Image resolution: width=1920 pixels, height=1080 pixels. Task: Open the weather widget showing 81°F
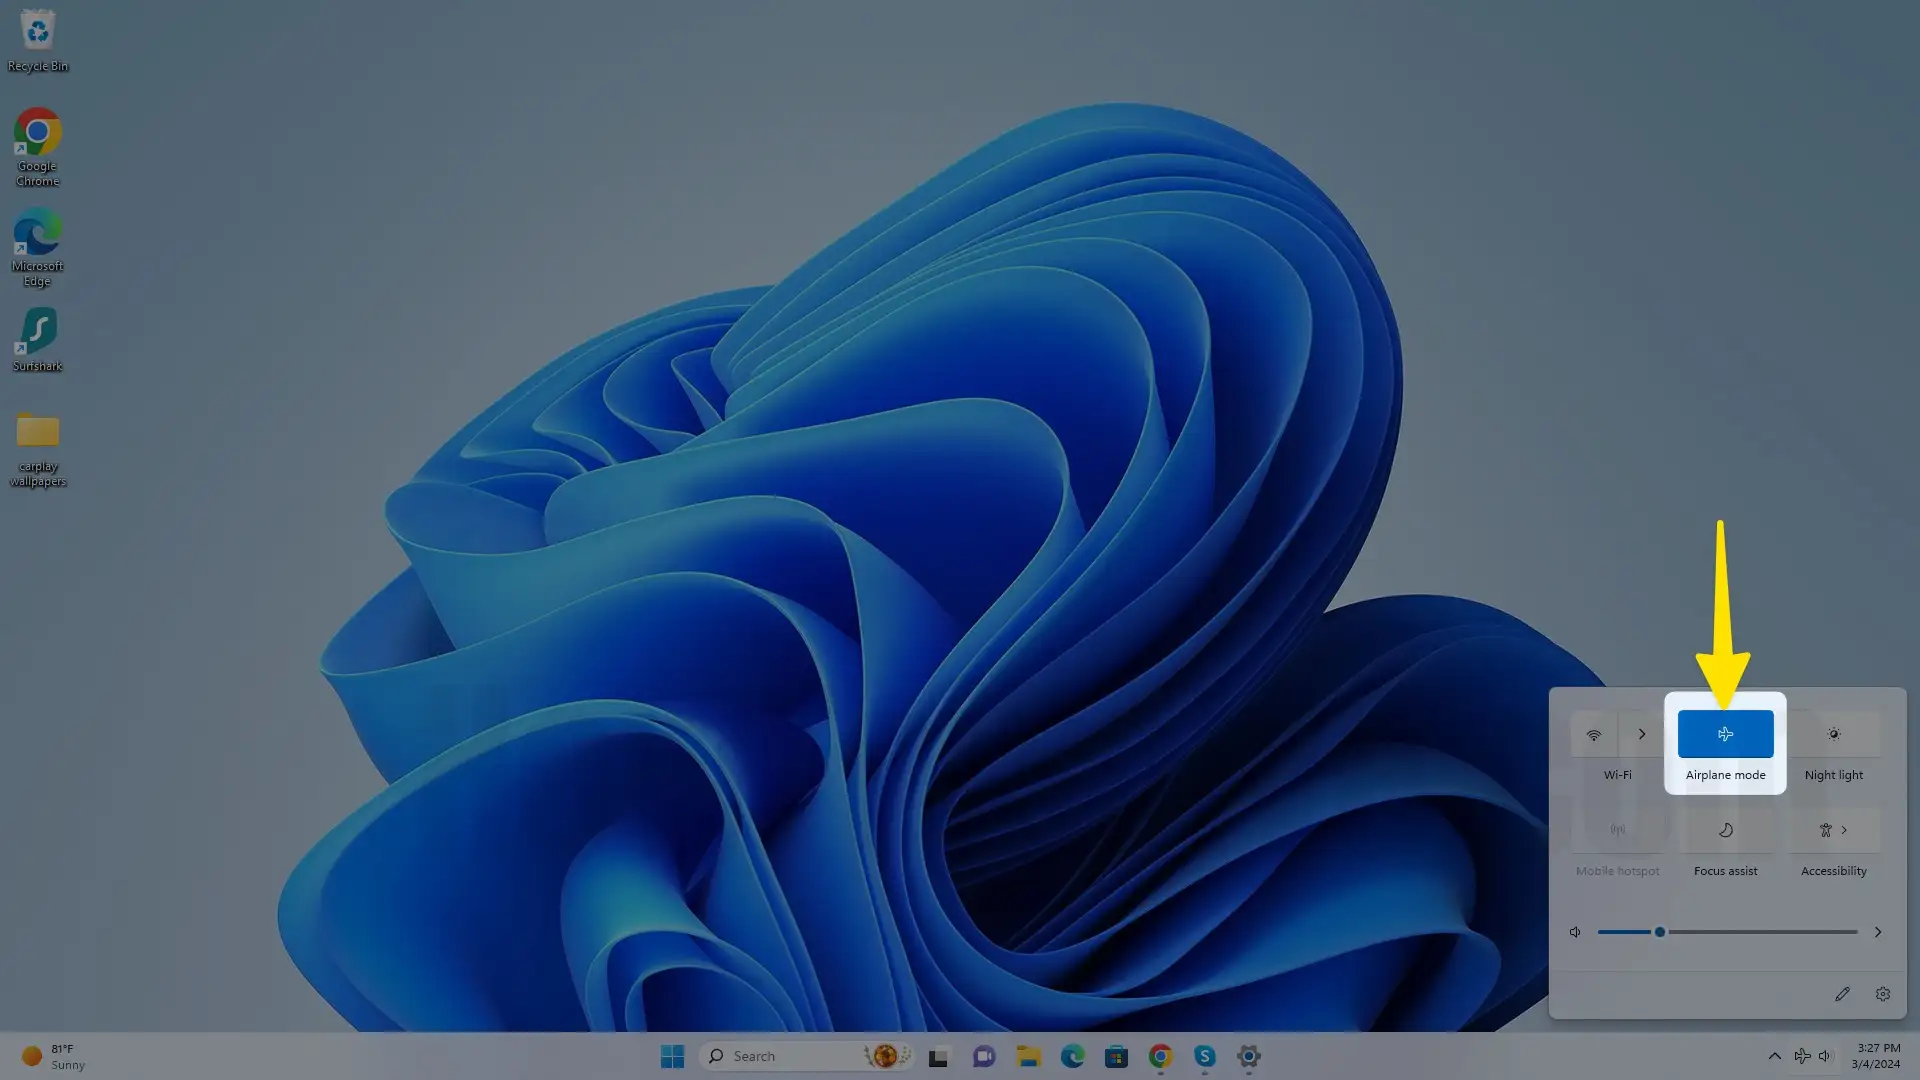tap(55, 1056)
